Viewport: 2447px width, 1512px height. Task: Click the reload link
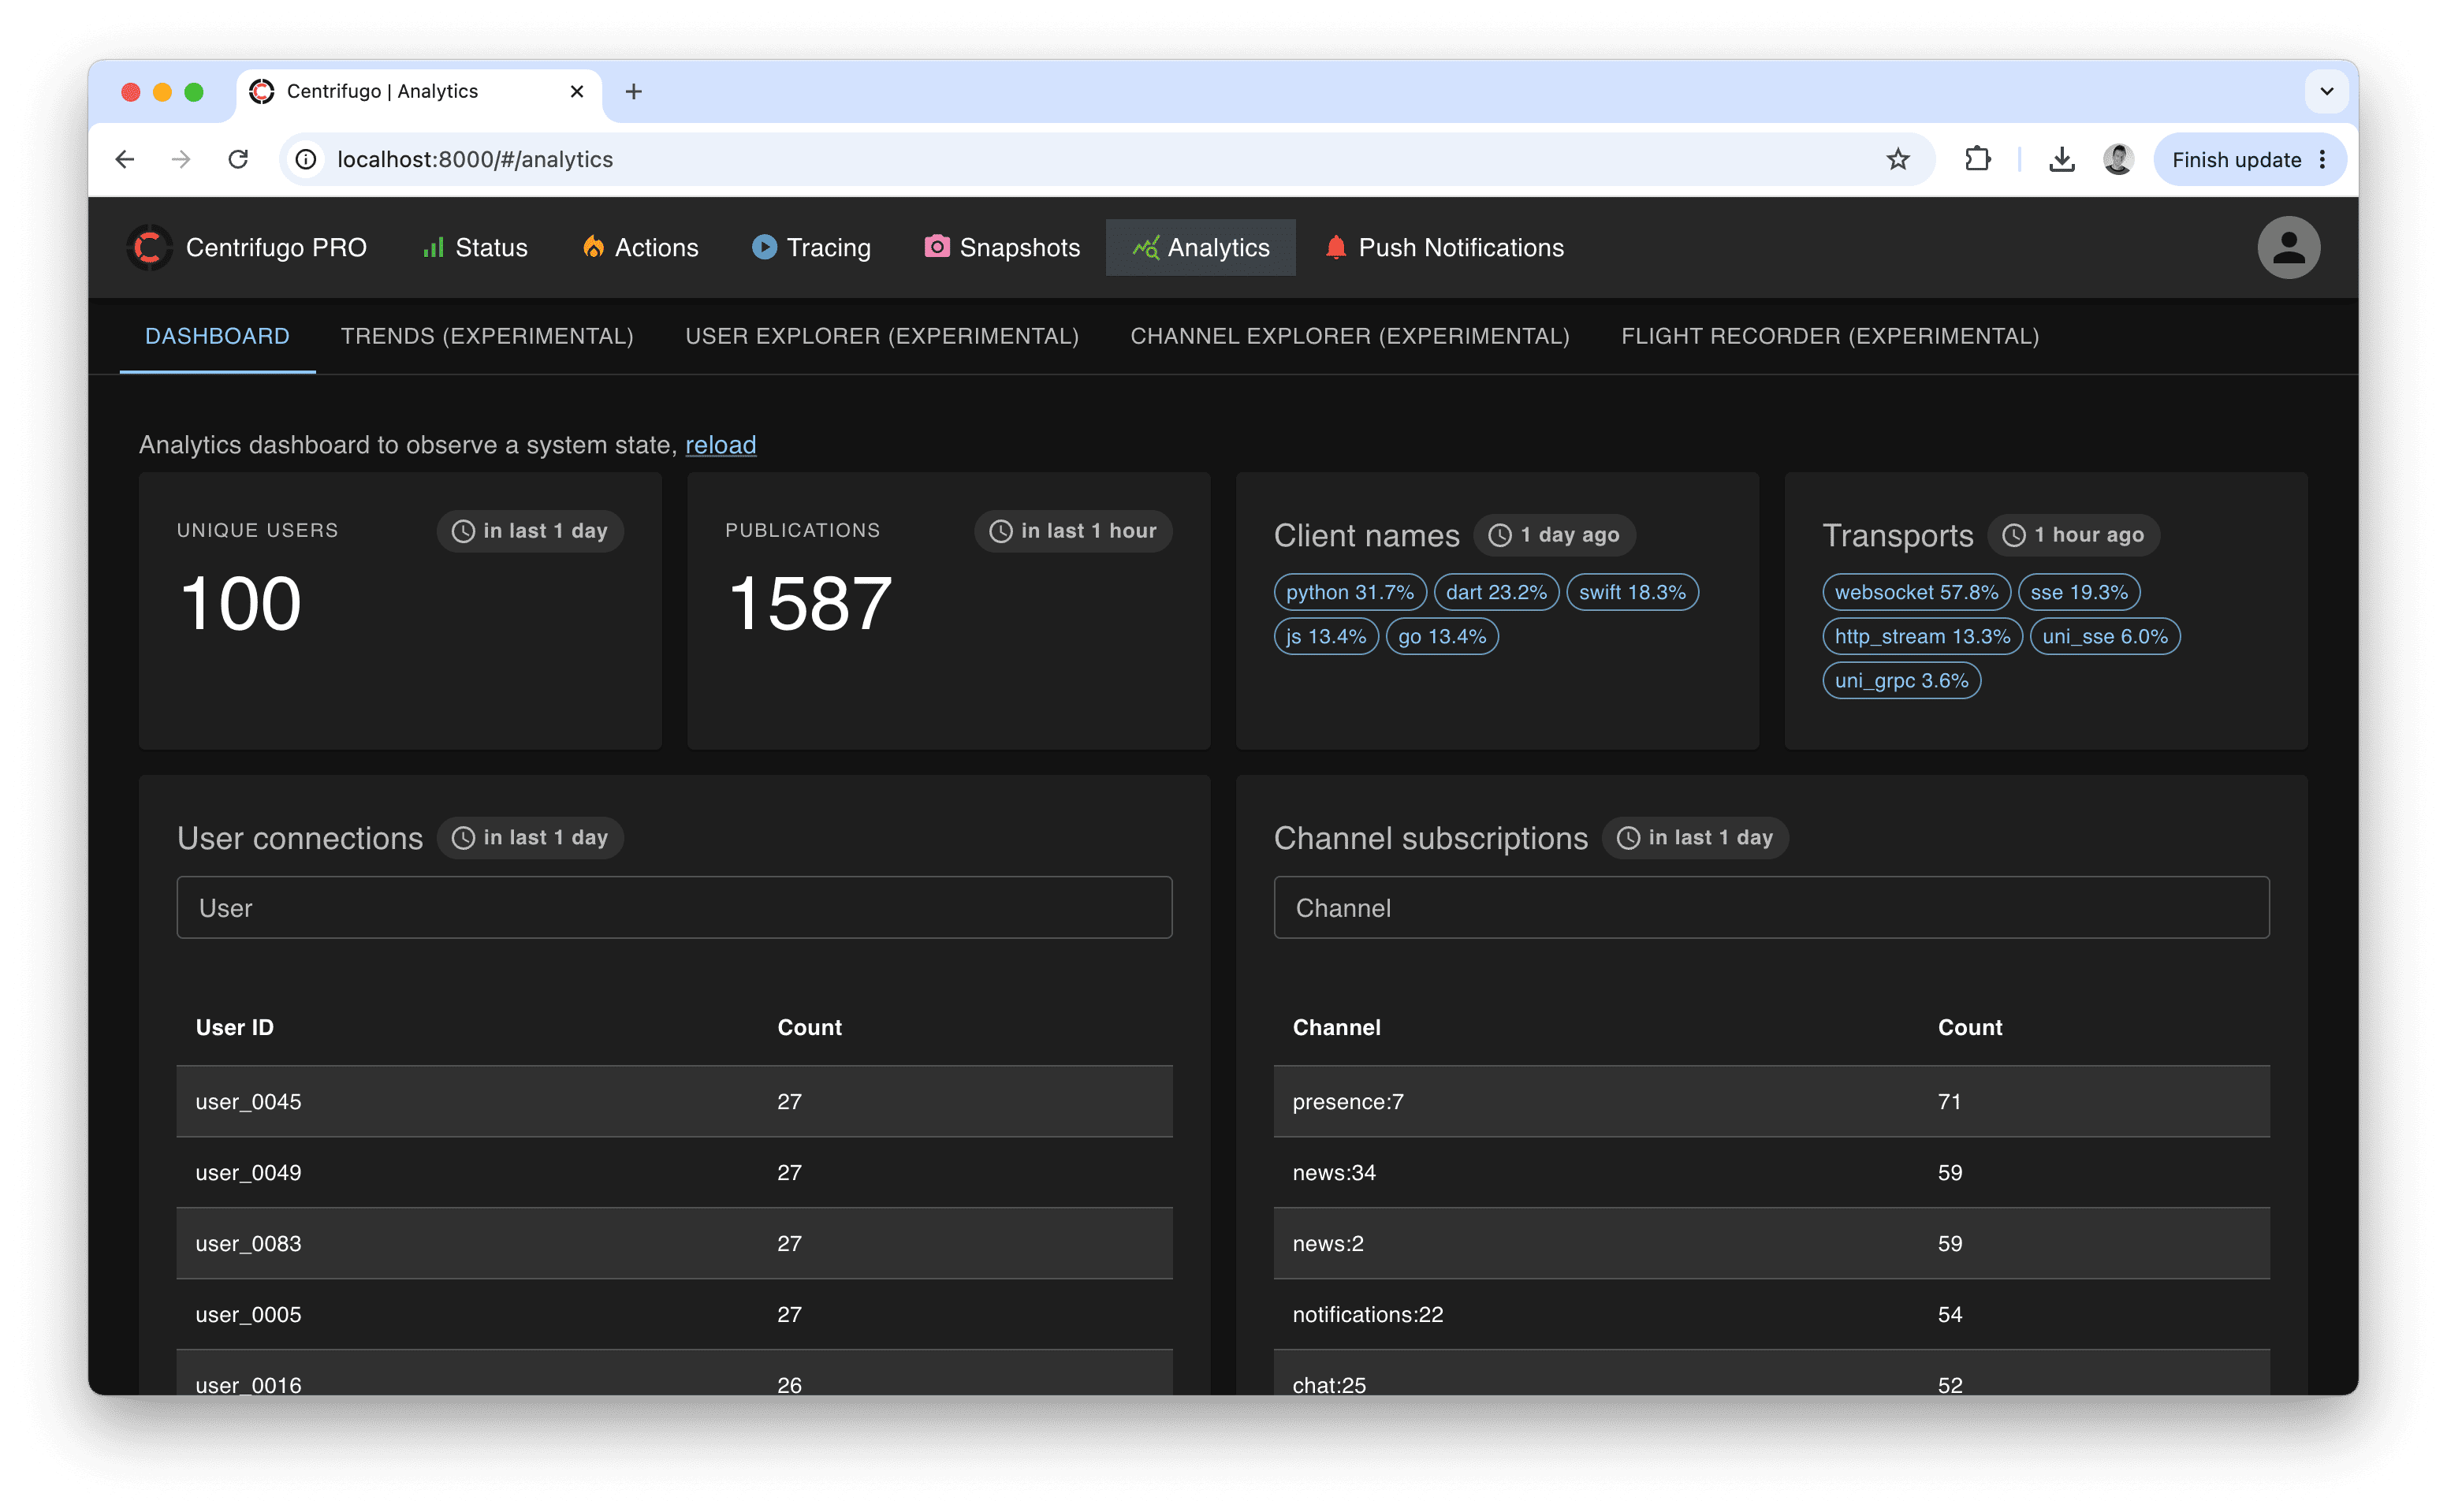(x=720, y=445)
